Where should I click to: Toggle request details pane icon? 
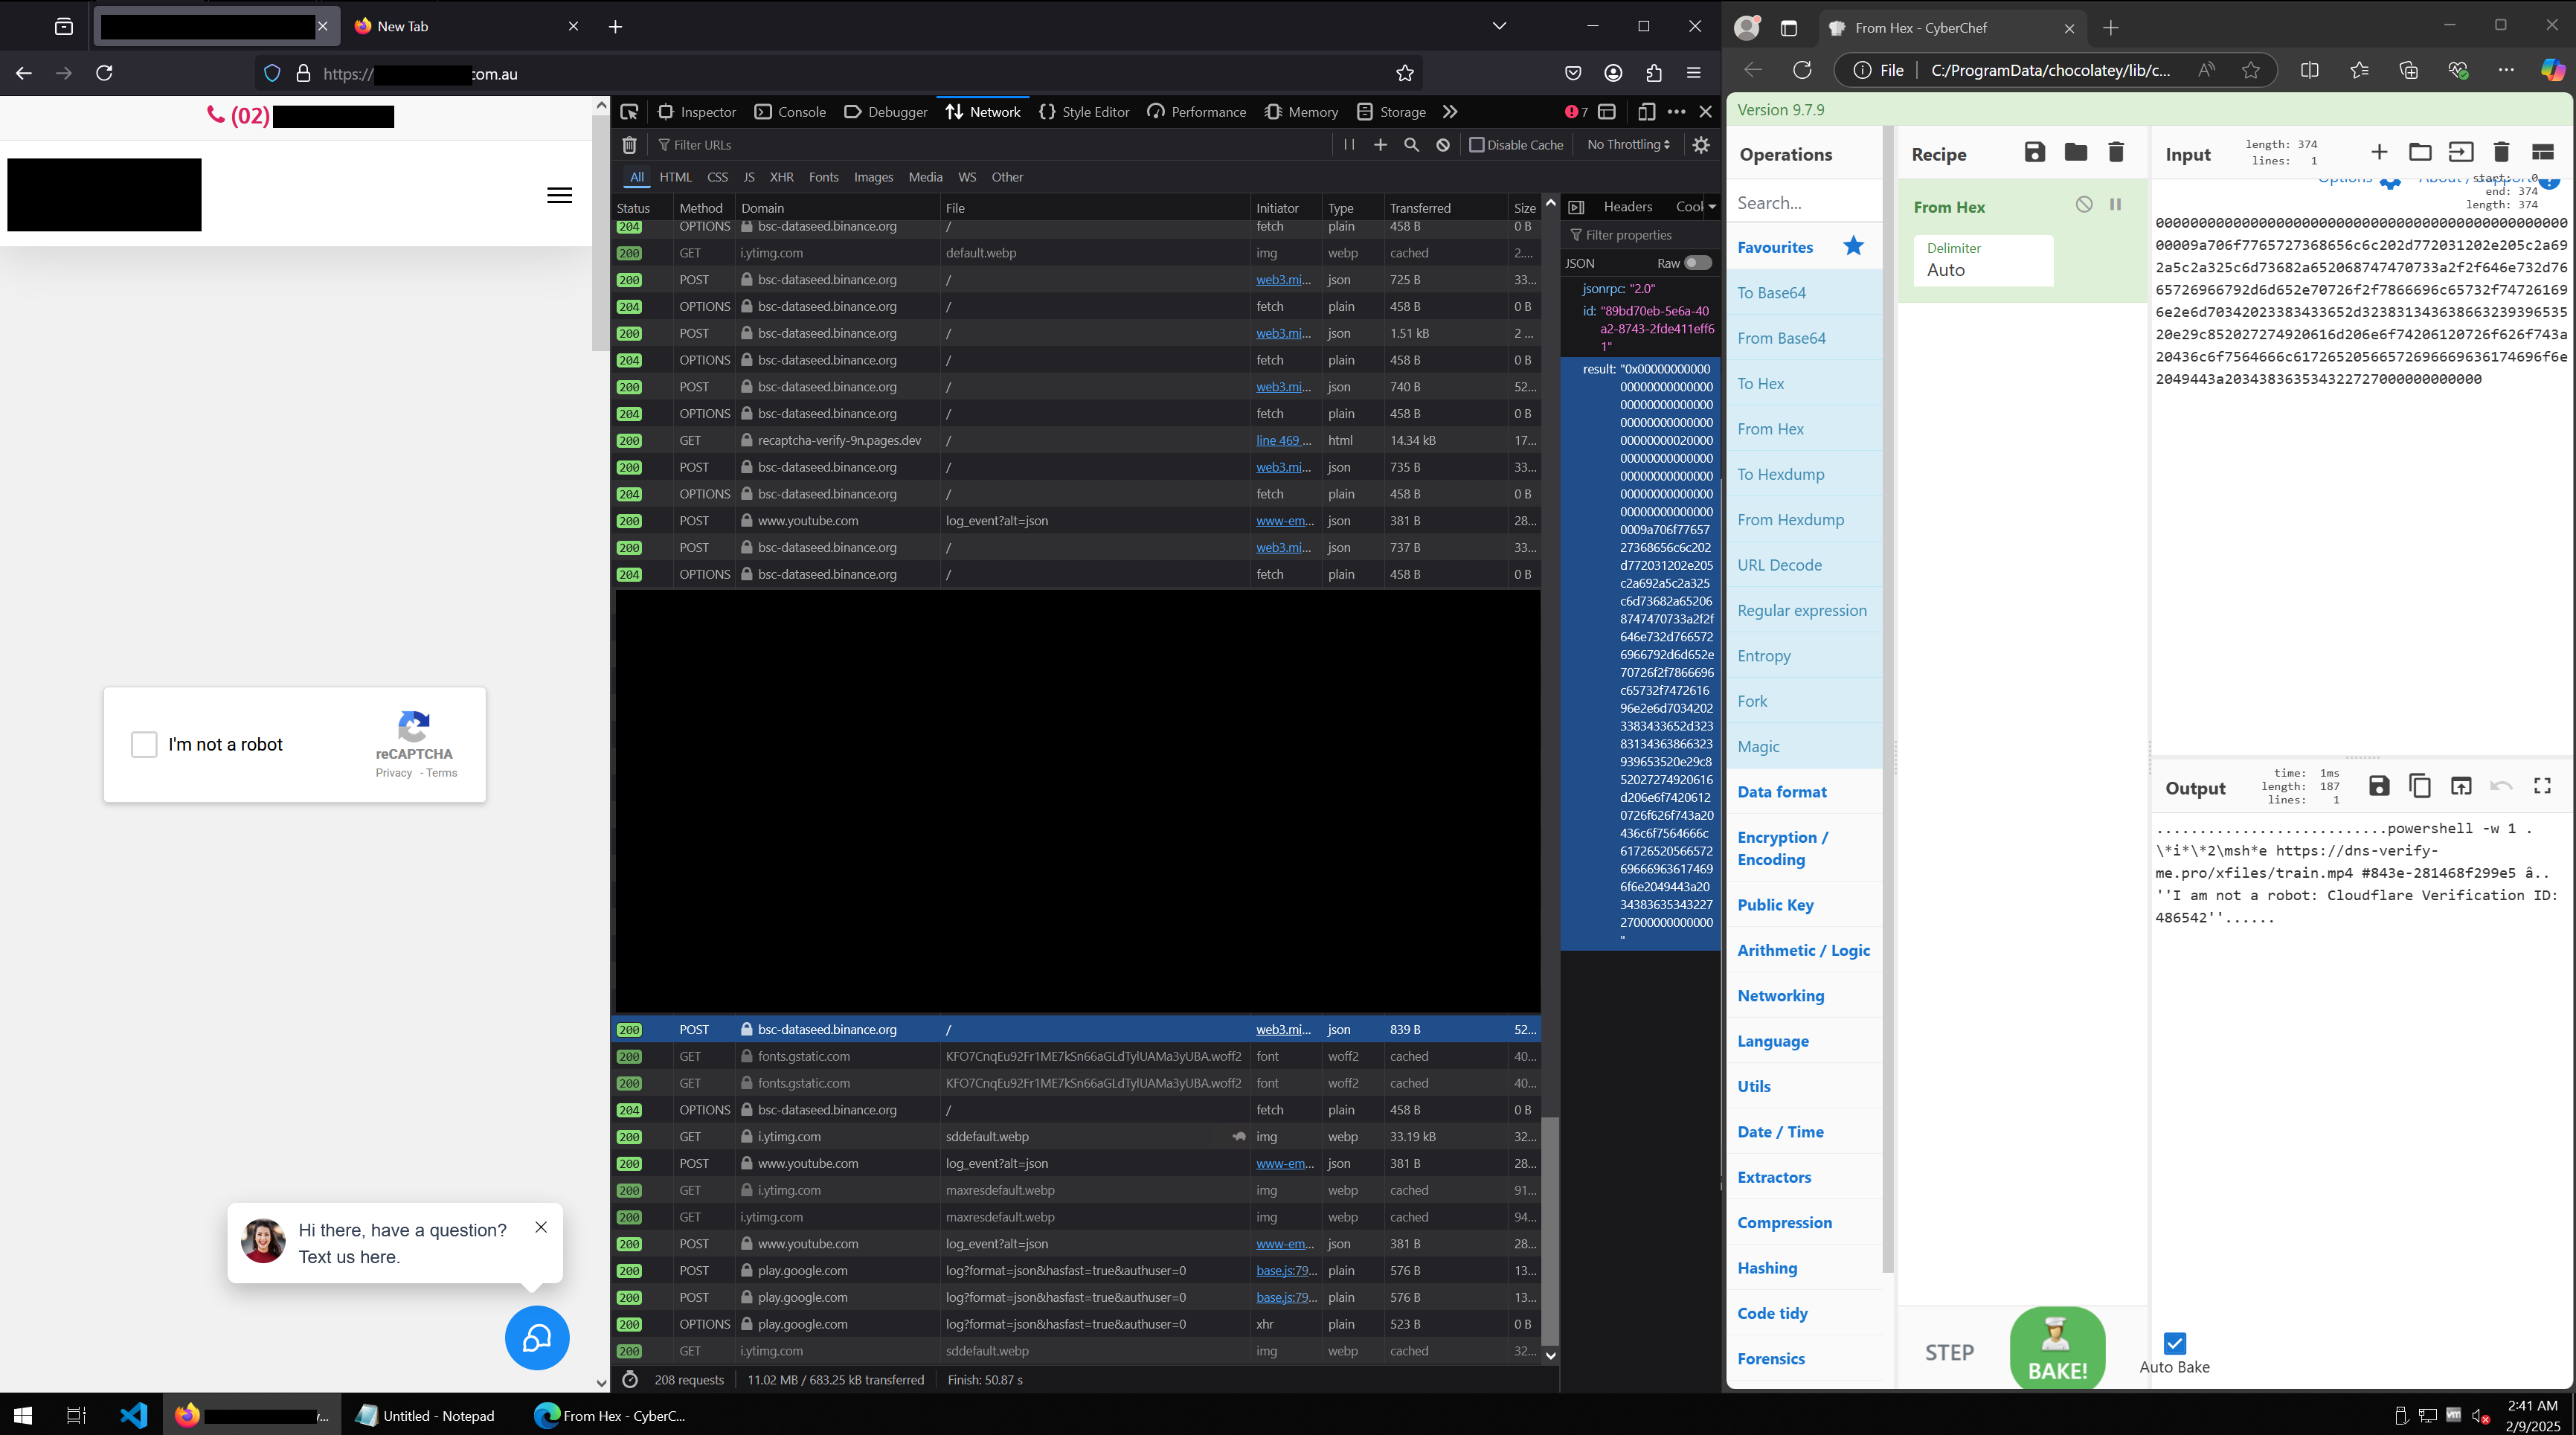pyautogui.click(x=1576, y=207)
